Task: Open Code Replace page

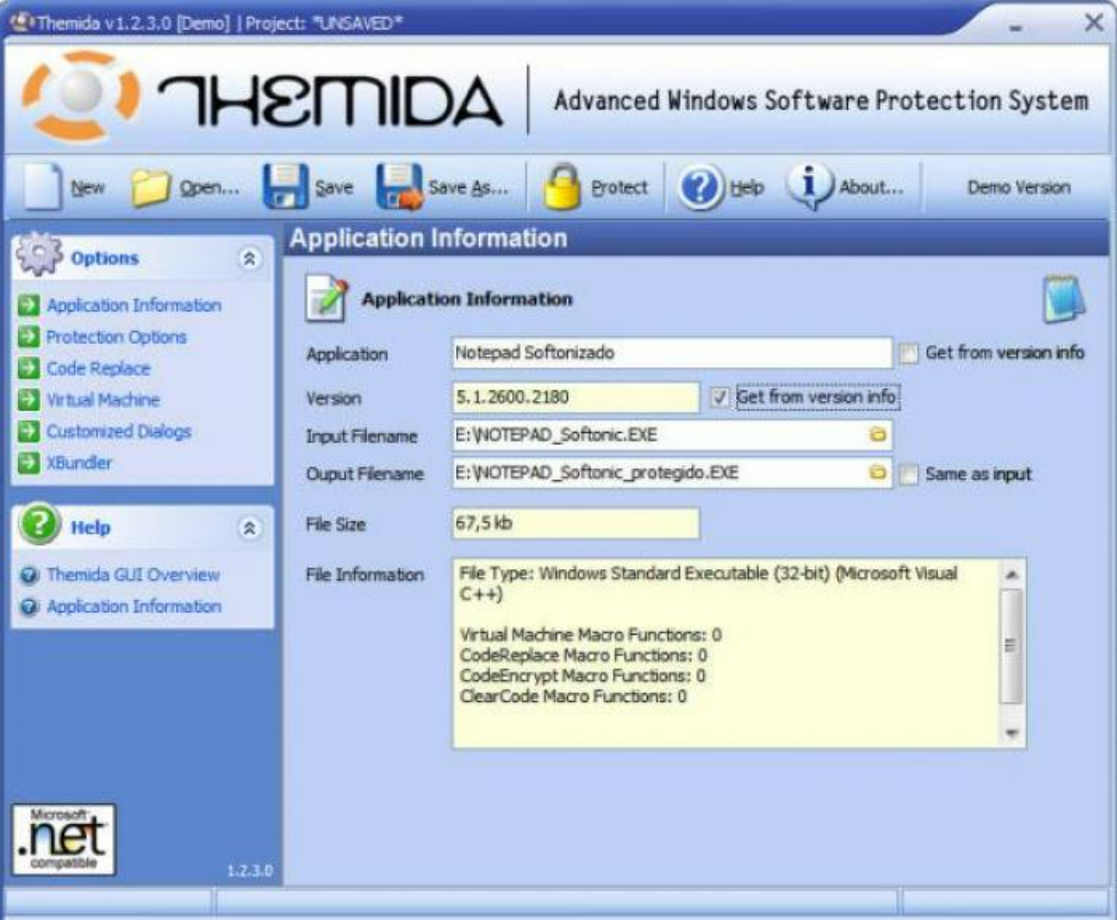Action: click(98, 368)
